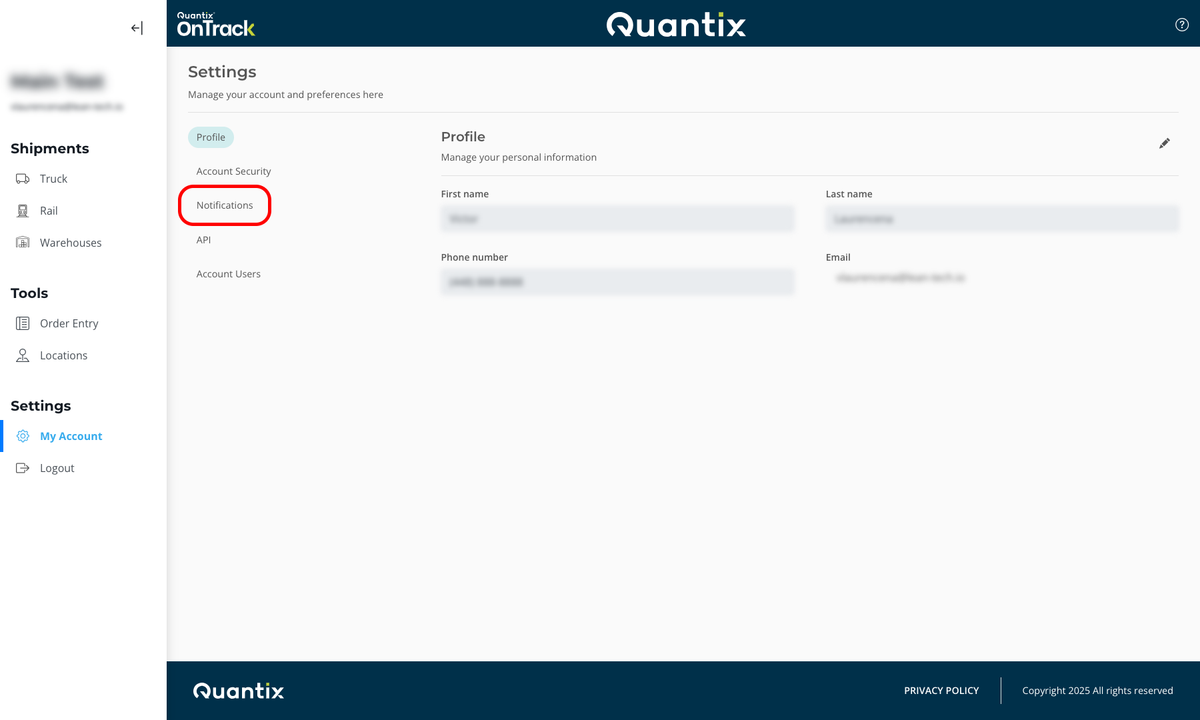Click the Quantix OnTrack logo

pyautogui.click(x=215, y=22)
